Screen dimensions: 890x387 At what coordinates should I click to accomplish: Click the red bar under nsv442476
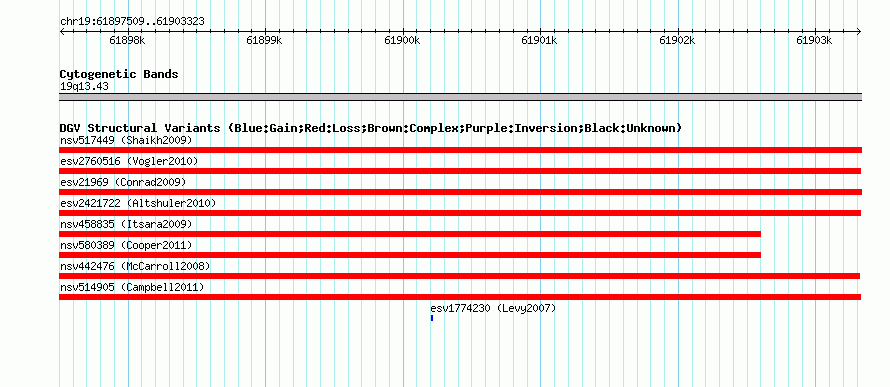pos(459,276)
